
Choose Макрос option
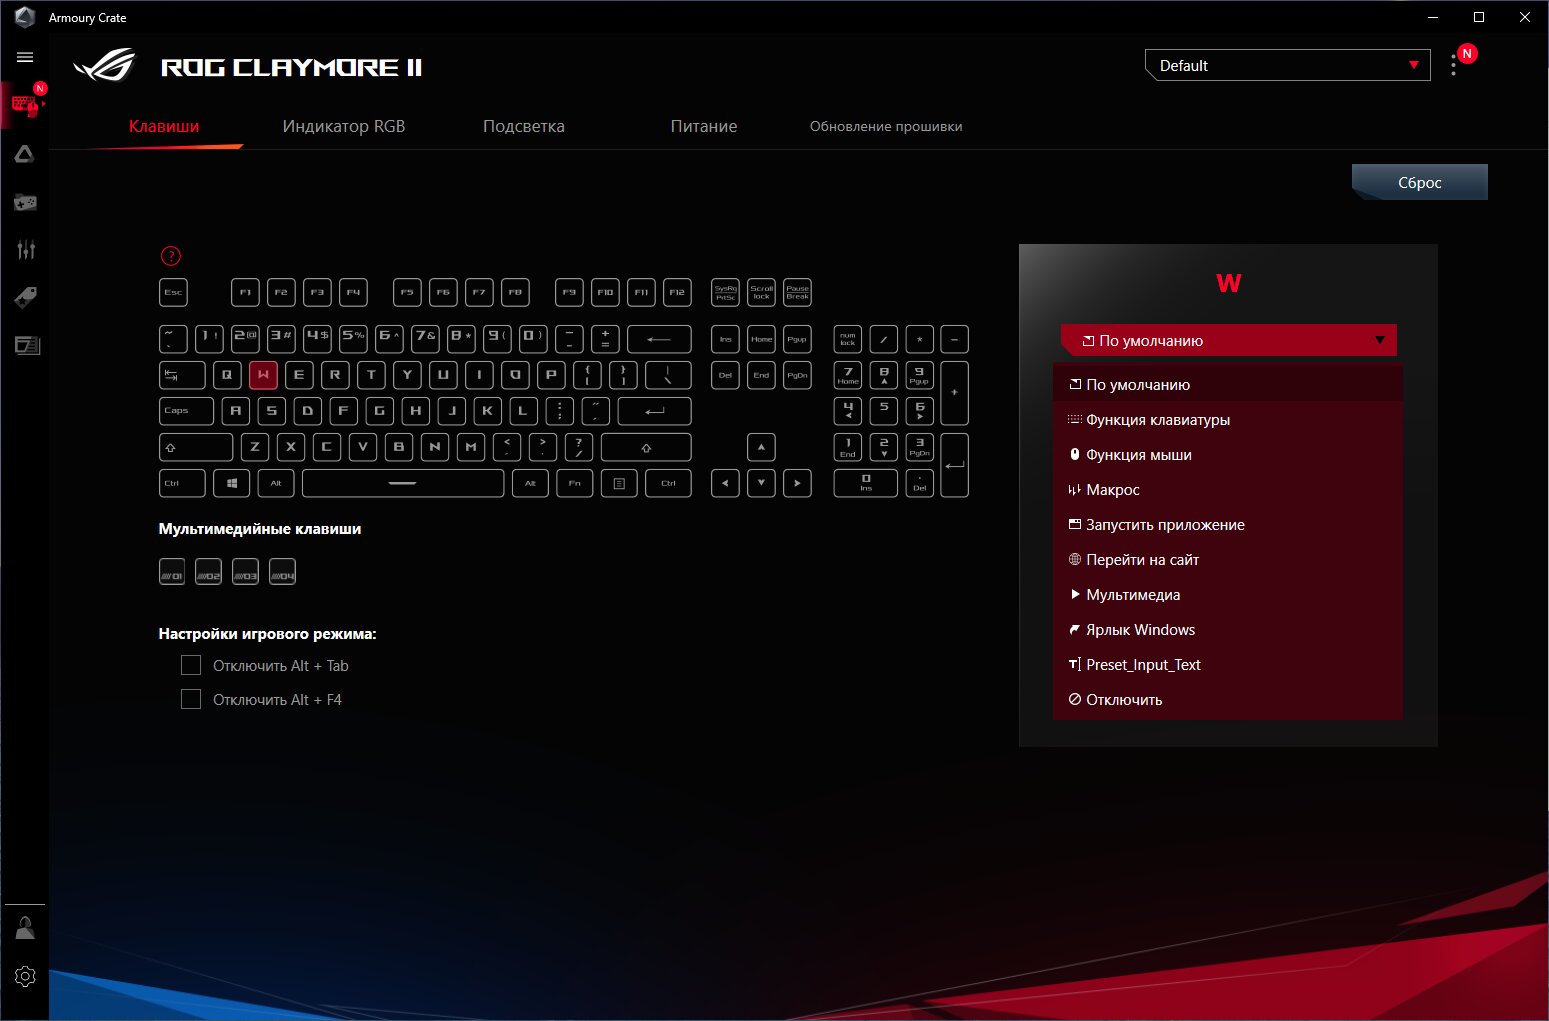[1228, 489]
